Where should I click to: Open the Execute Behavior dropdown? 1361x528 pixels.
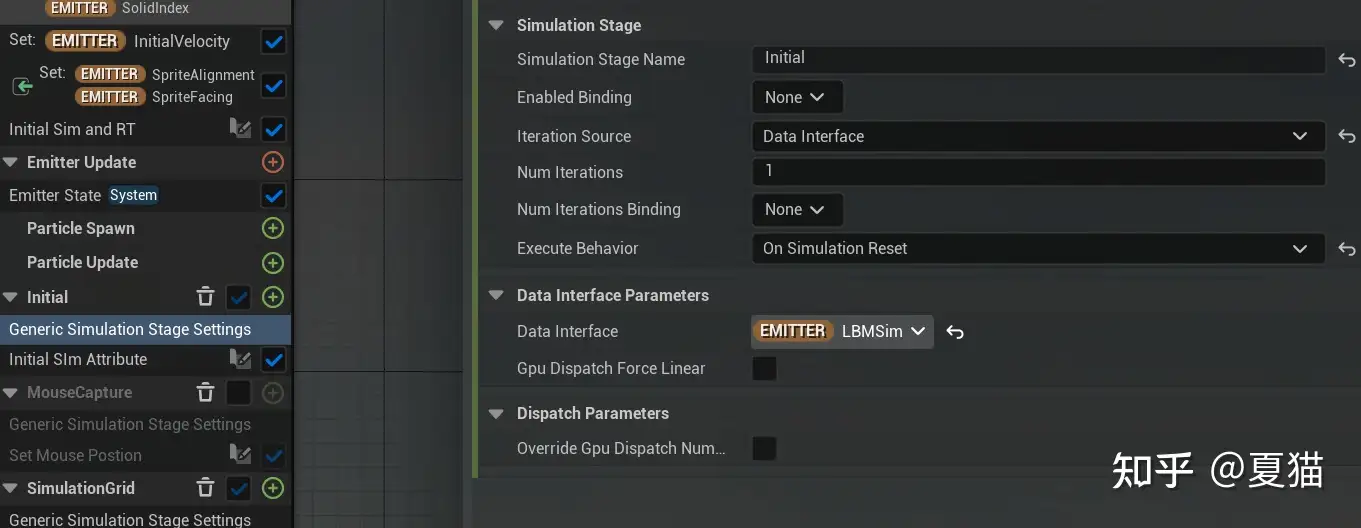point(1037,248)
